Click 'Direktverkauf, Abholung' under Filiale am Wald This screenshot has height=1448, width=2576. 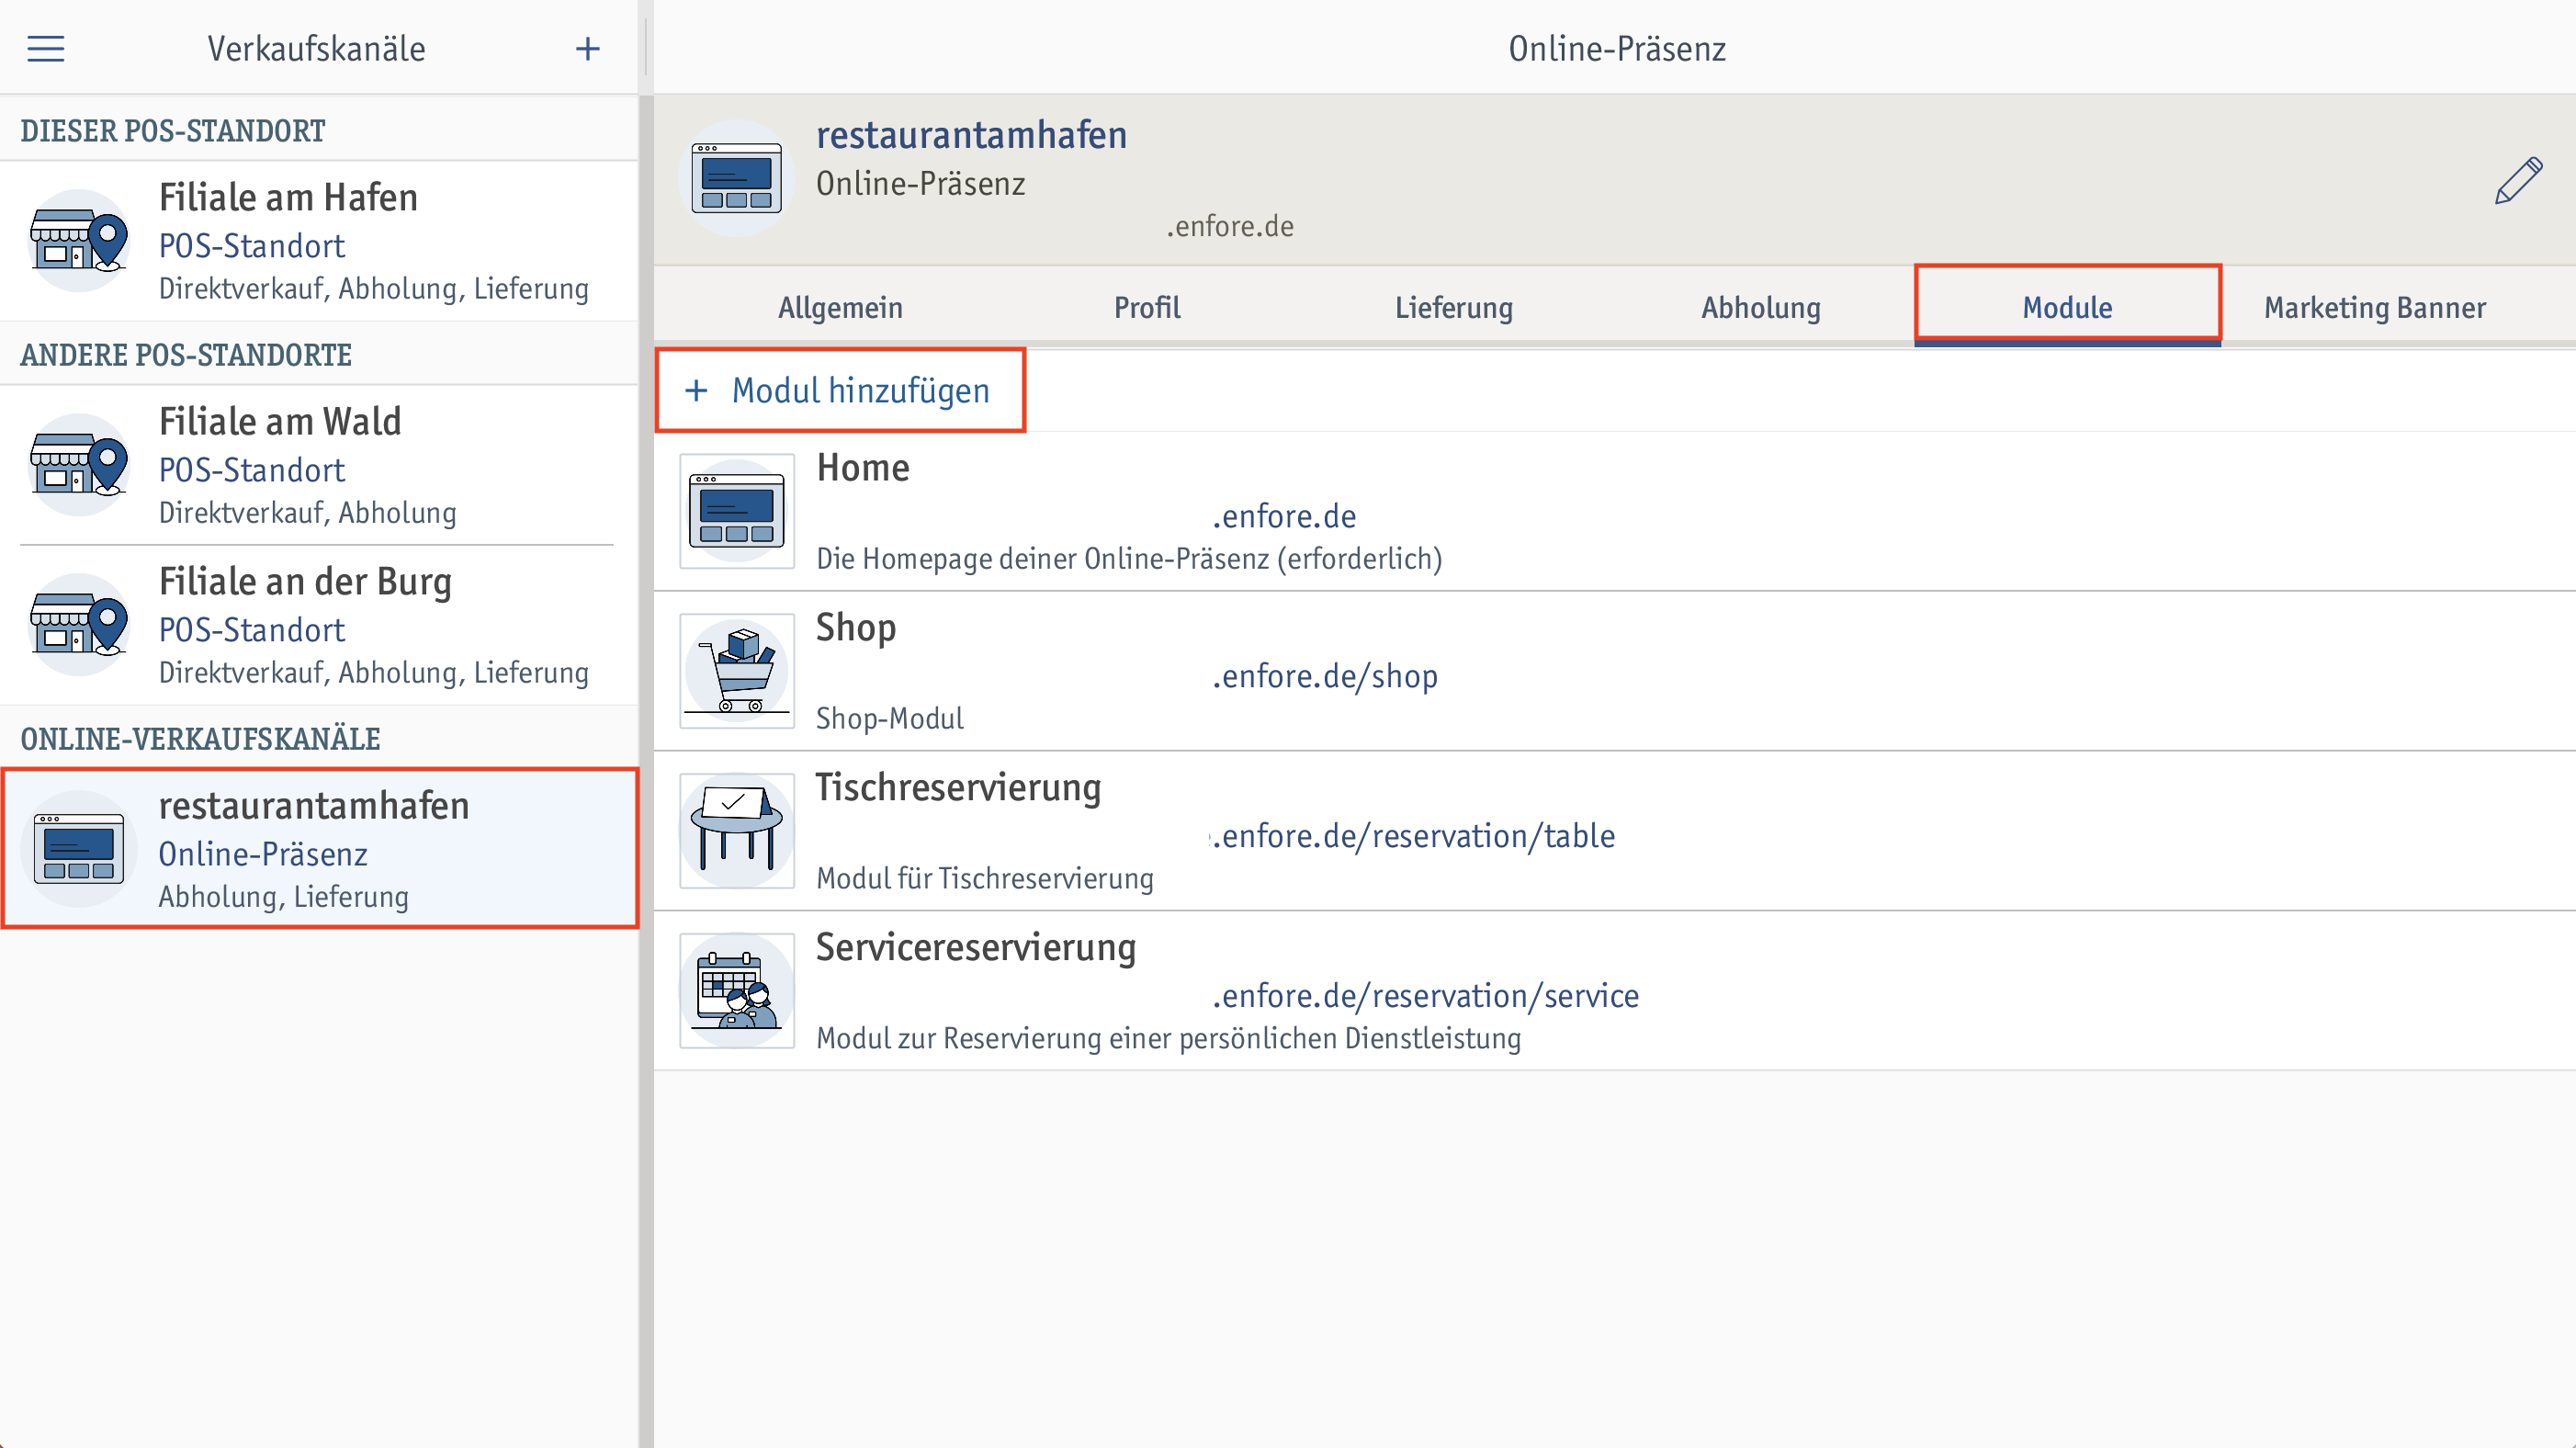(307, 513)
